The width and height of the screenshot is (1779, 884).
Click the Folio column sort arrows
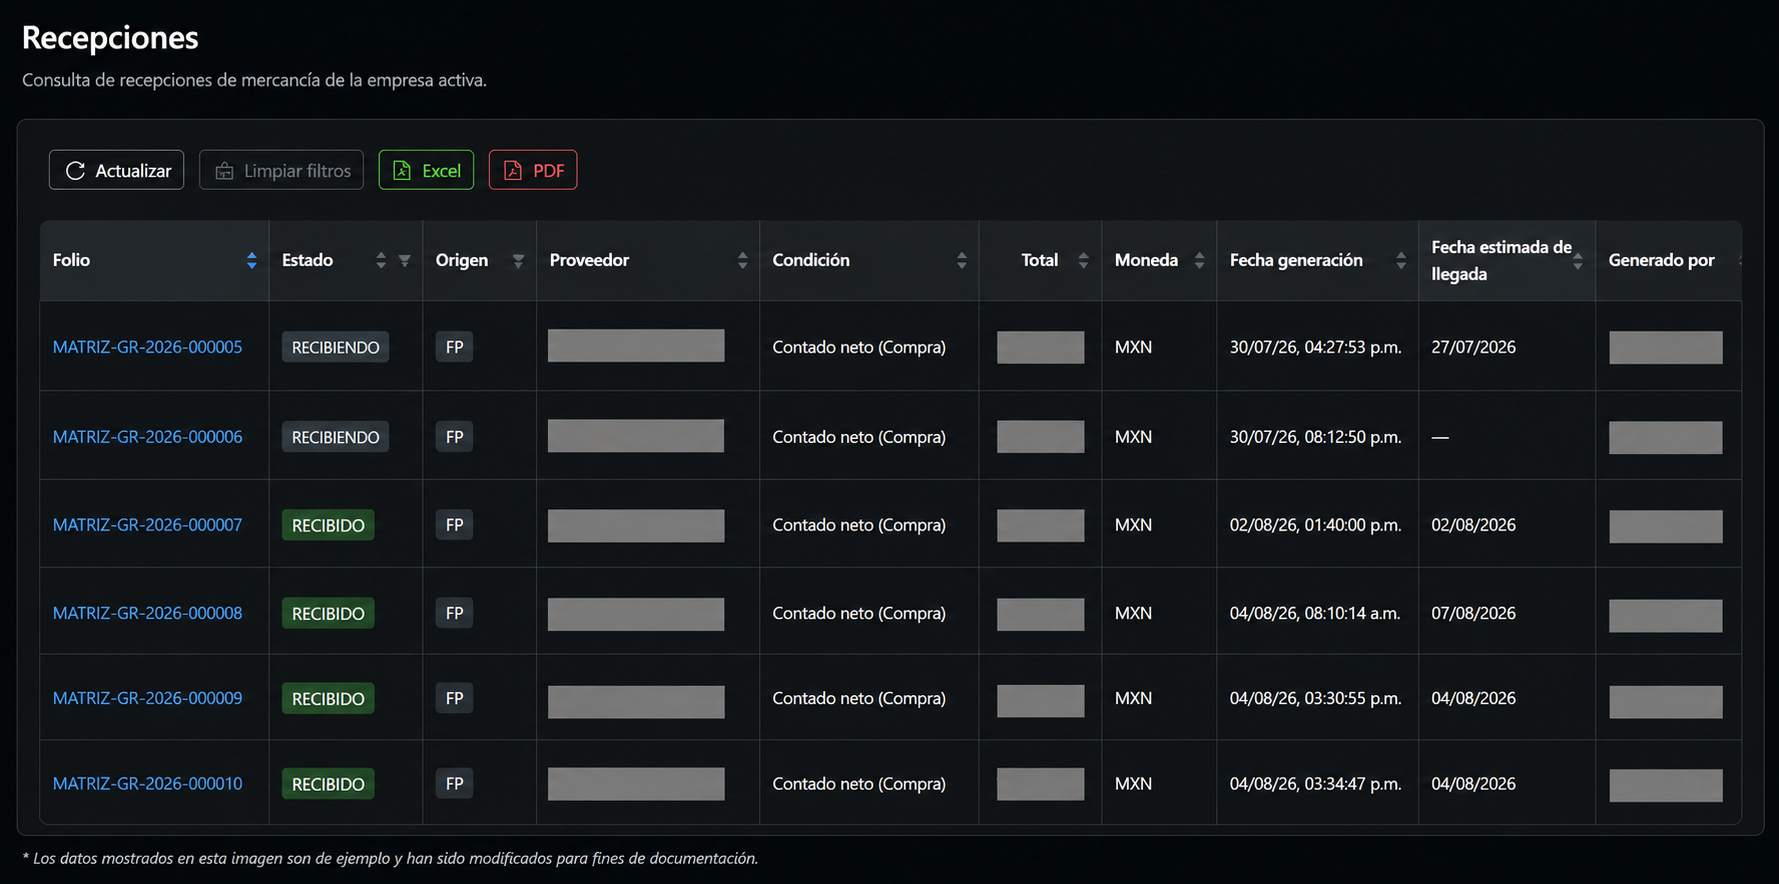point(252,260)
